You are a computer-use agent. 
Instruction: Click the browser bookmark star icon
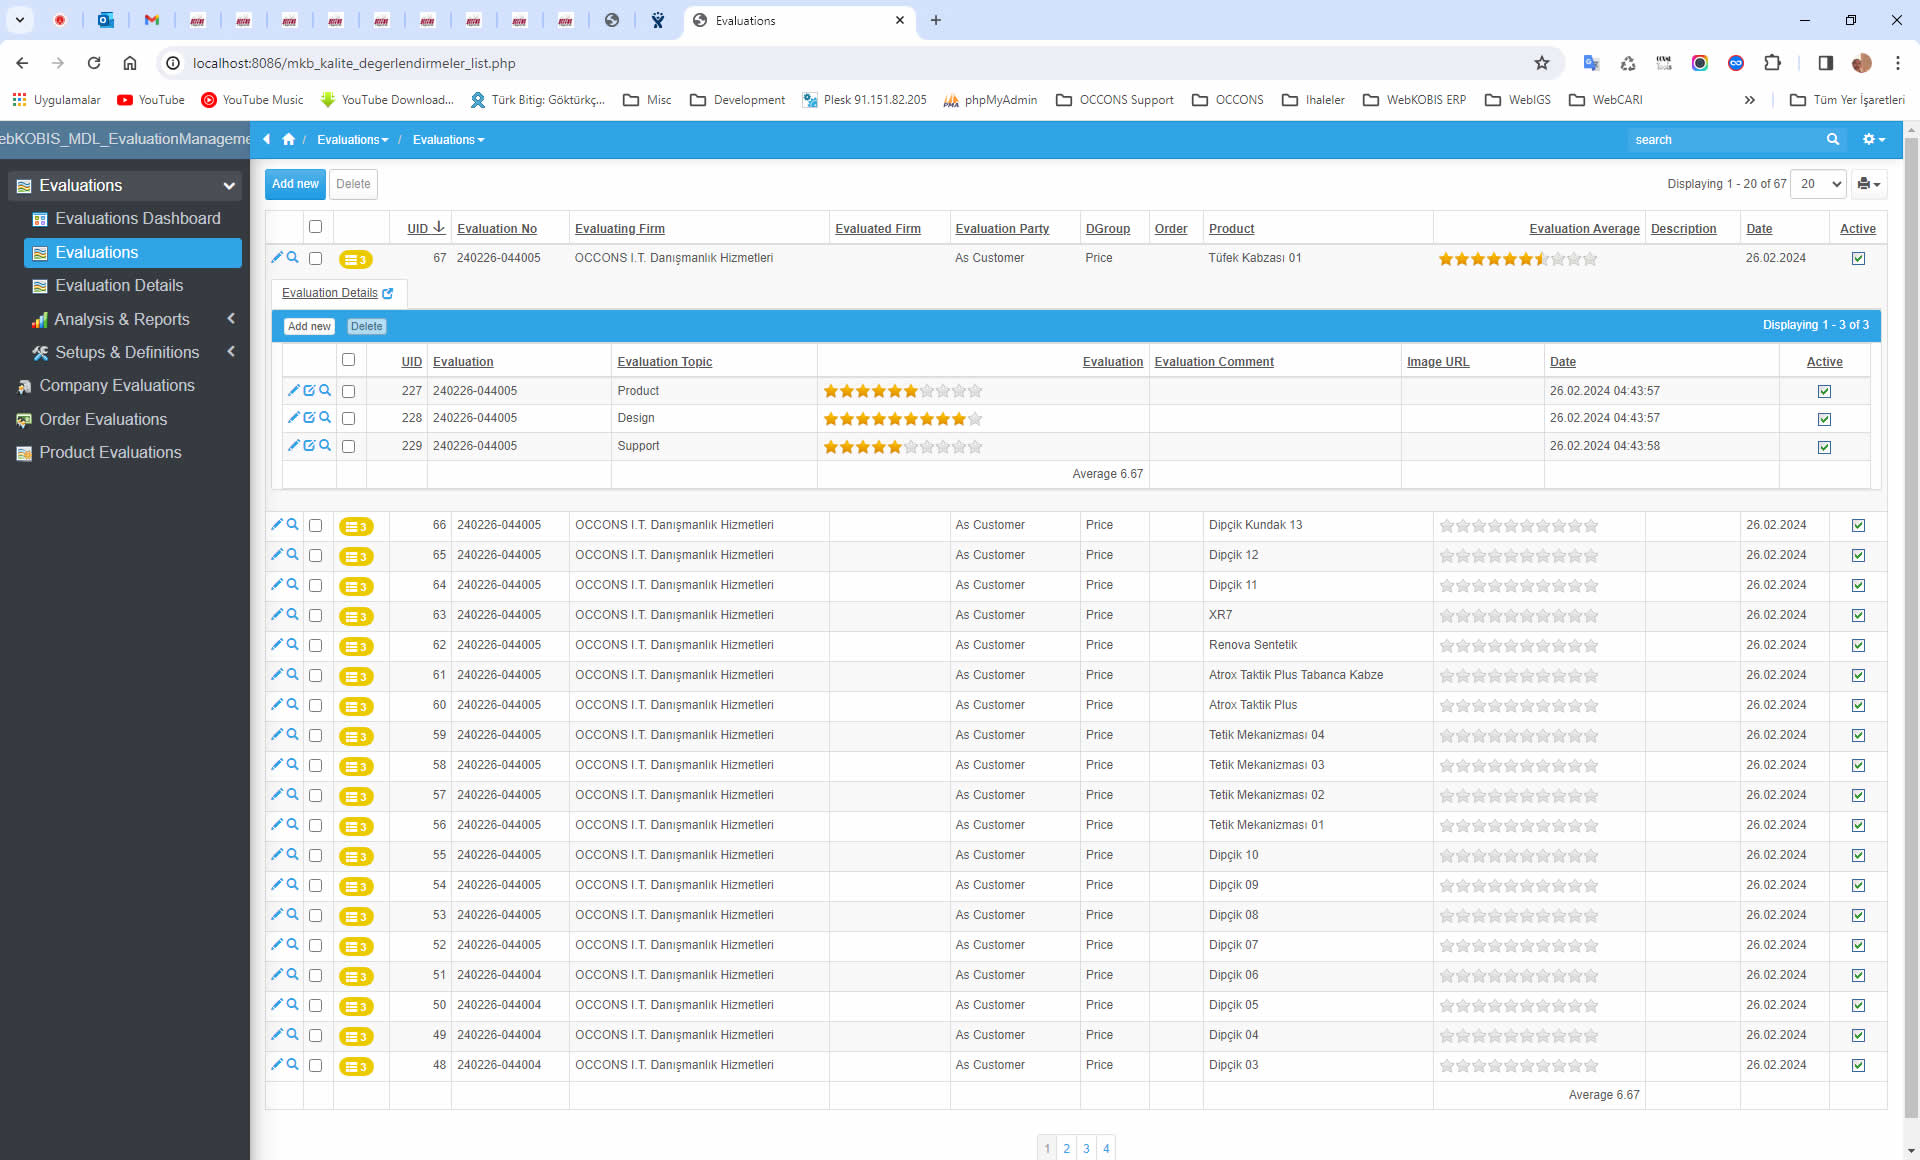point(1542,63)
